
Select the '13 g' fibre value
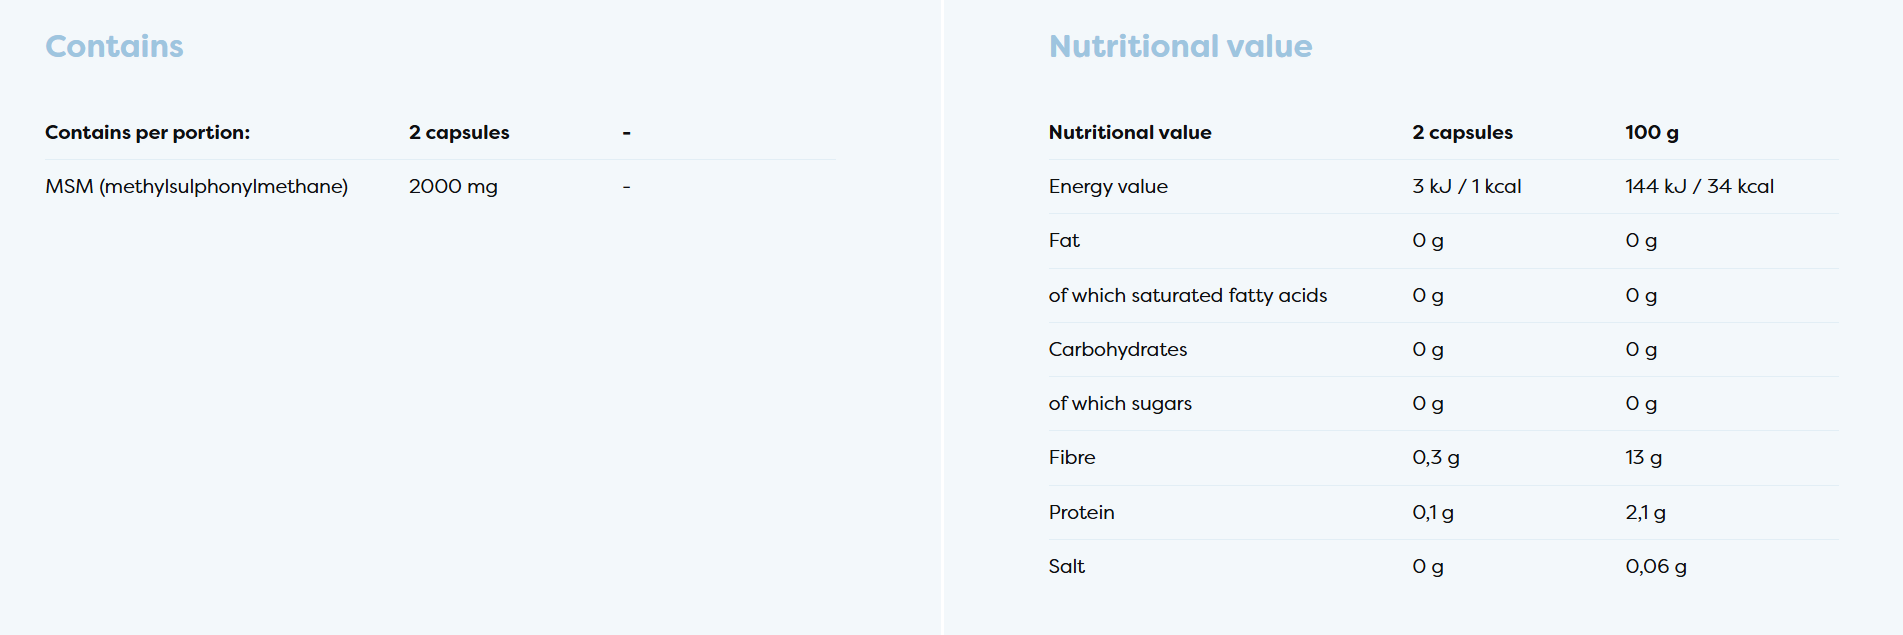tap(1643, 457)
